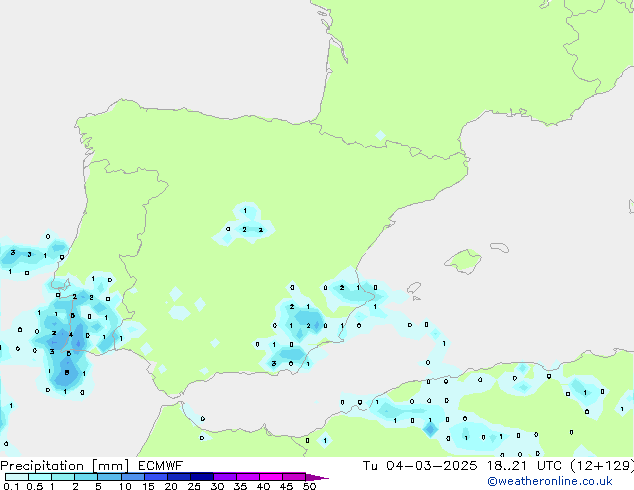634x490 pixels.
Task: Select the 20–25 mm legend color swatch
Action: click(x=178, y=477)
